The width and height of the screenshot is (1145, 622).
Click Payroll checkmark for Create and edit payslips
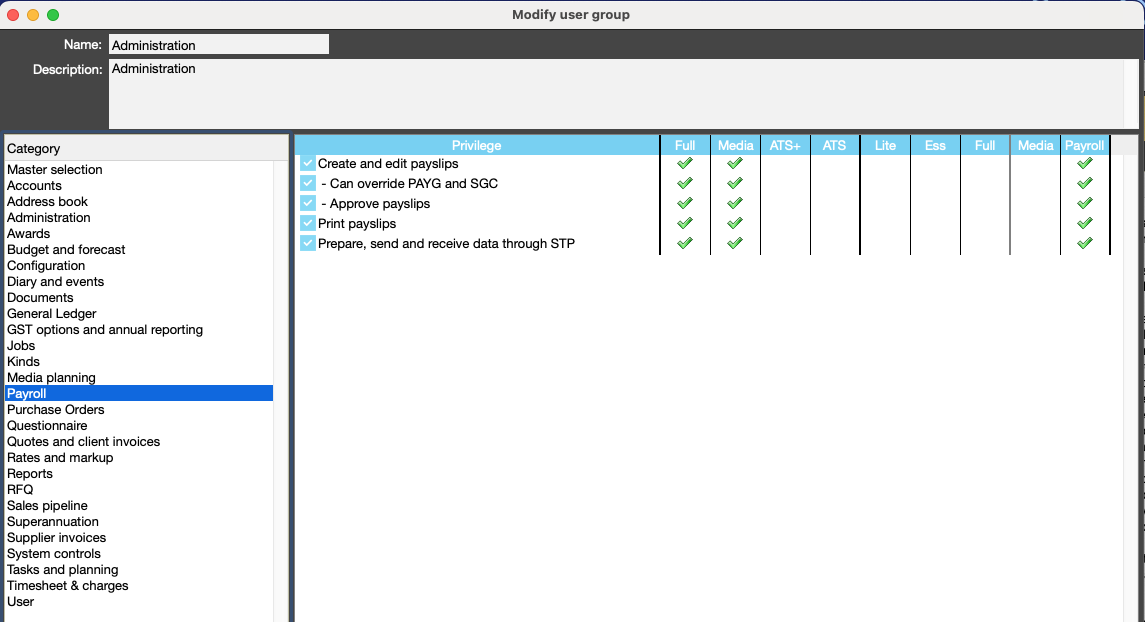[1084, 164]
